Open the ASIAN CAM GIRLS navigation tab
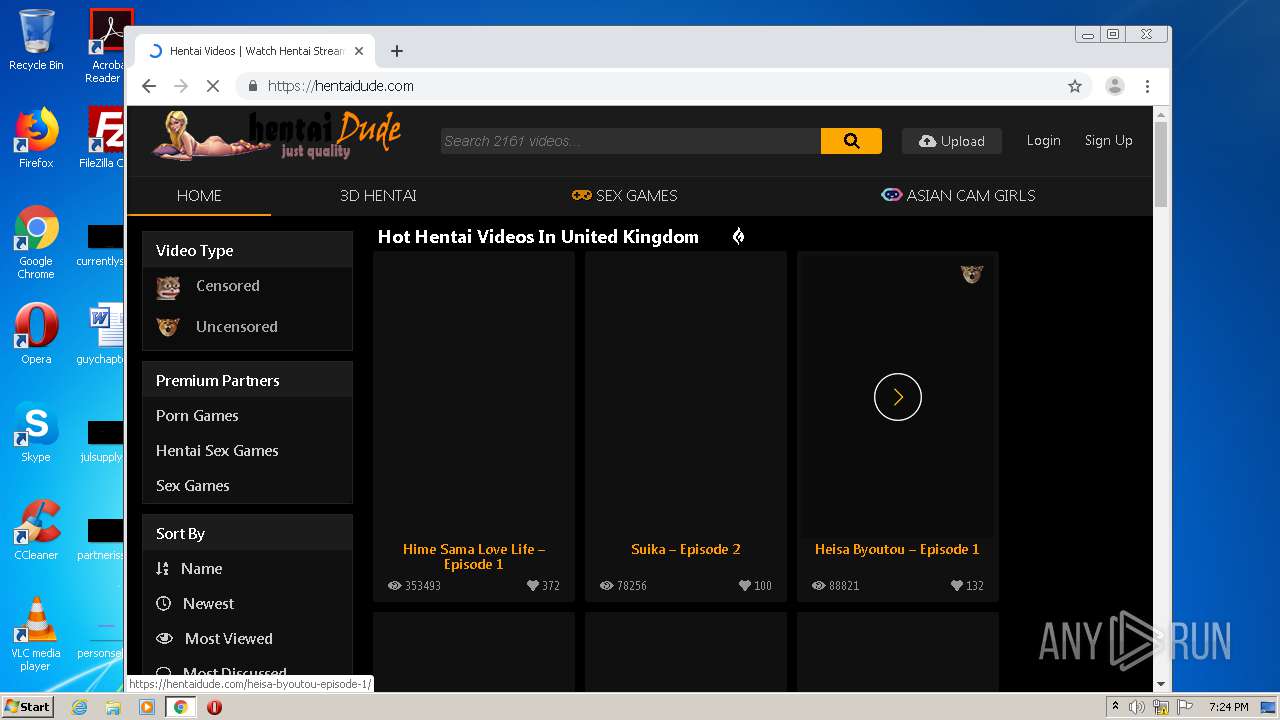This screenshot has height=720, width=1280. [958, 196]
